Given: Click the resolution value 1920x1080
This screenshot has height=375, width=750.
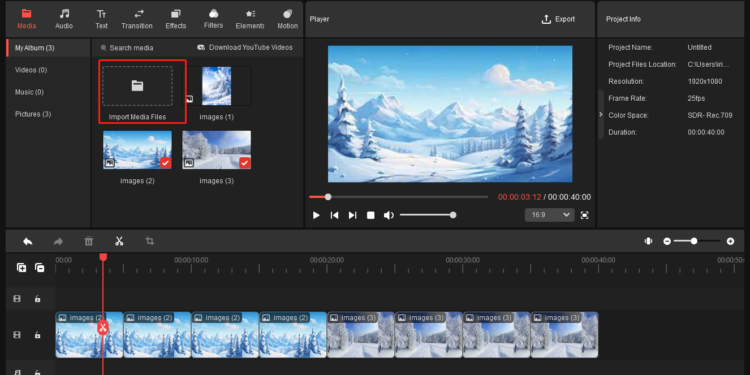Looking at the screenshot, I should (705, 81).
